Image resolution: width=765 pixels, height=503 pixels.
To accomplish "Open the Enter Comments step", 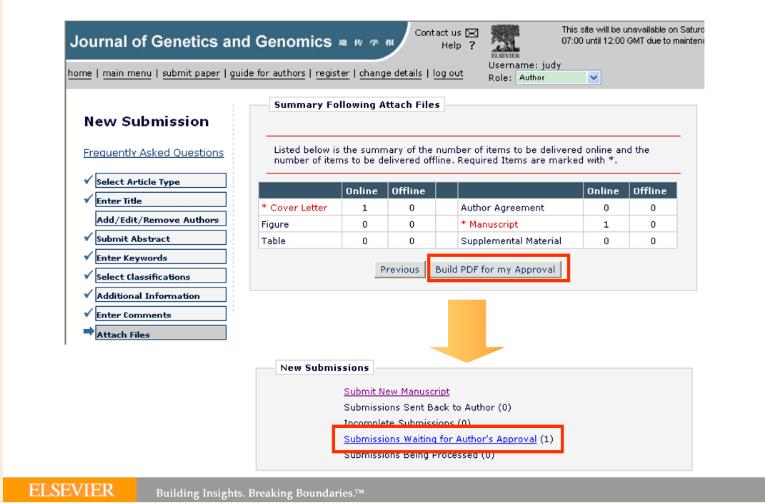I will [161, 314].
